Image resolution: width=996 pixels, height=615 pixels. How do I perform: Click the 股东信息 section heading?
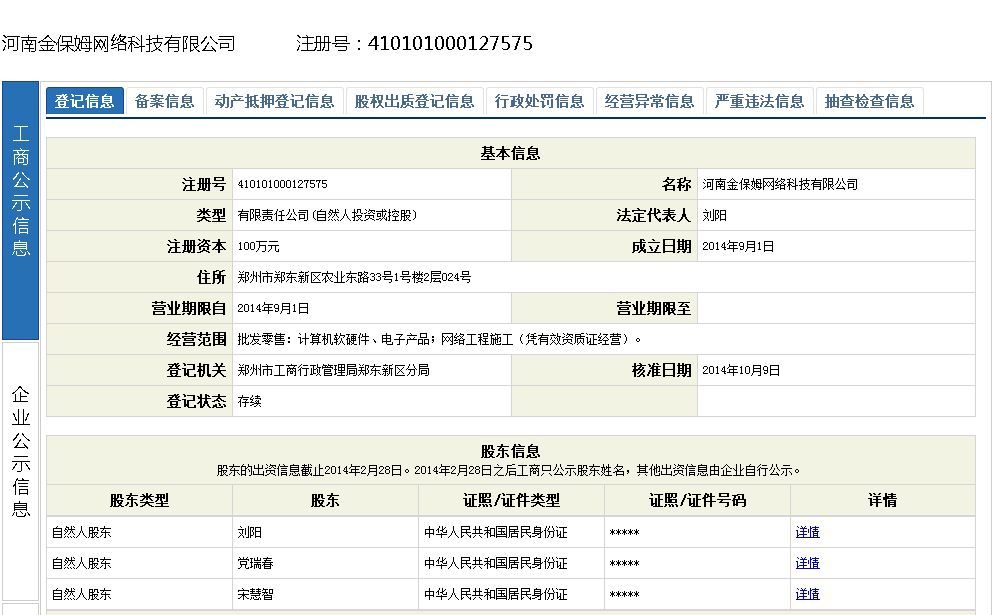point(511,452)
